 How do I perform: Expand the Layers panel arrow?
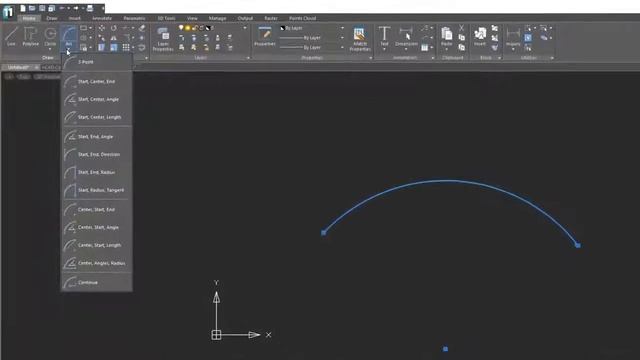pyautogui.click(x=248, y=58)
